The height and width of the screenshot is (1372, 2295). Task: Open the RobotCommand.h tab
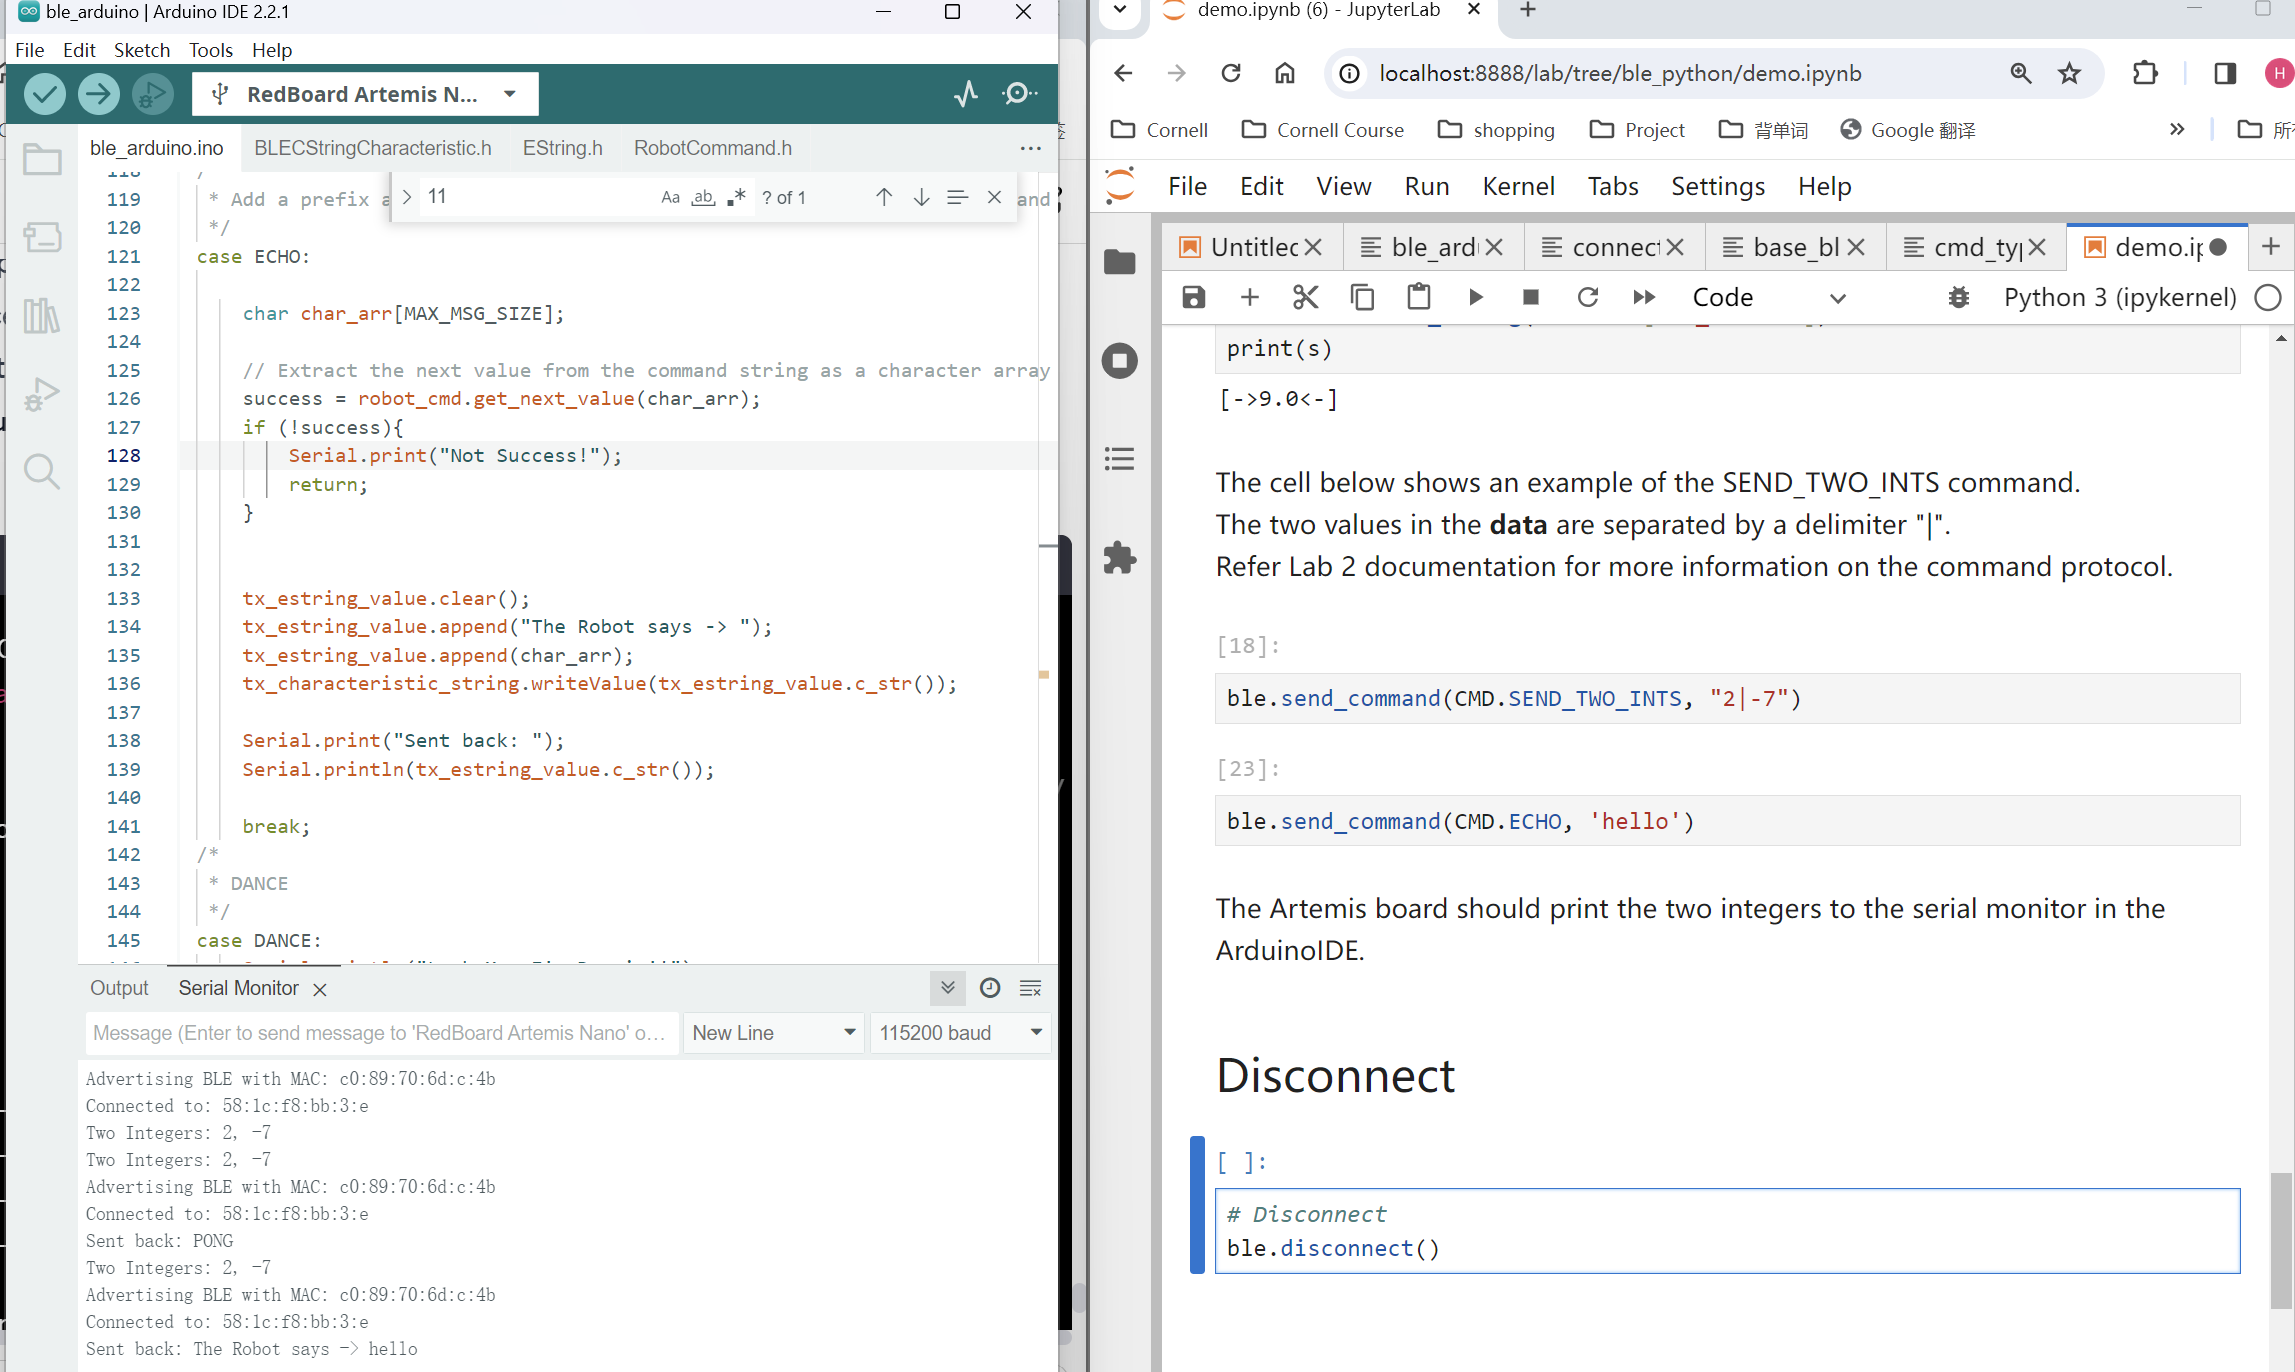coord(713,148)
